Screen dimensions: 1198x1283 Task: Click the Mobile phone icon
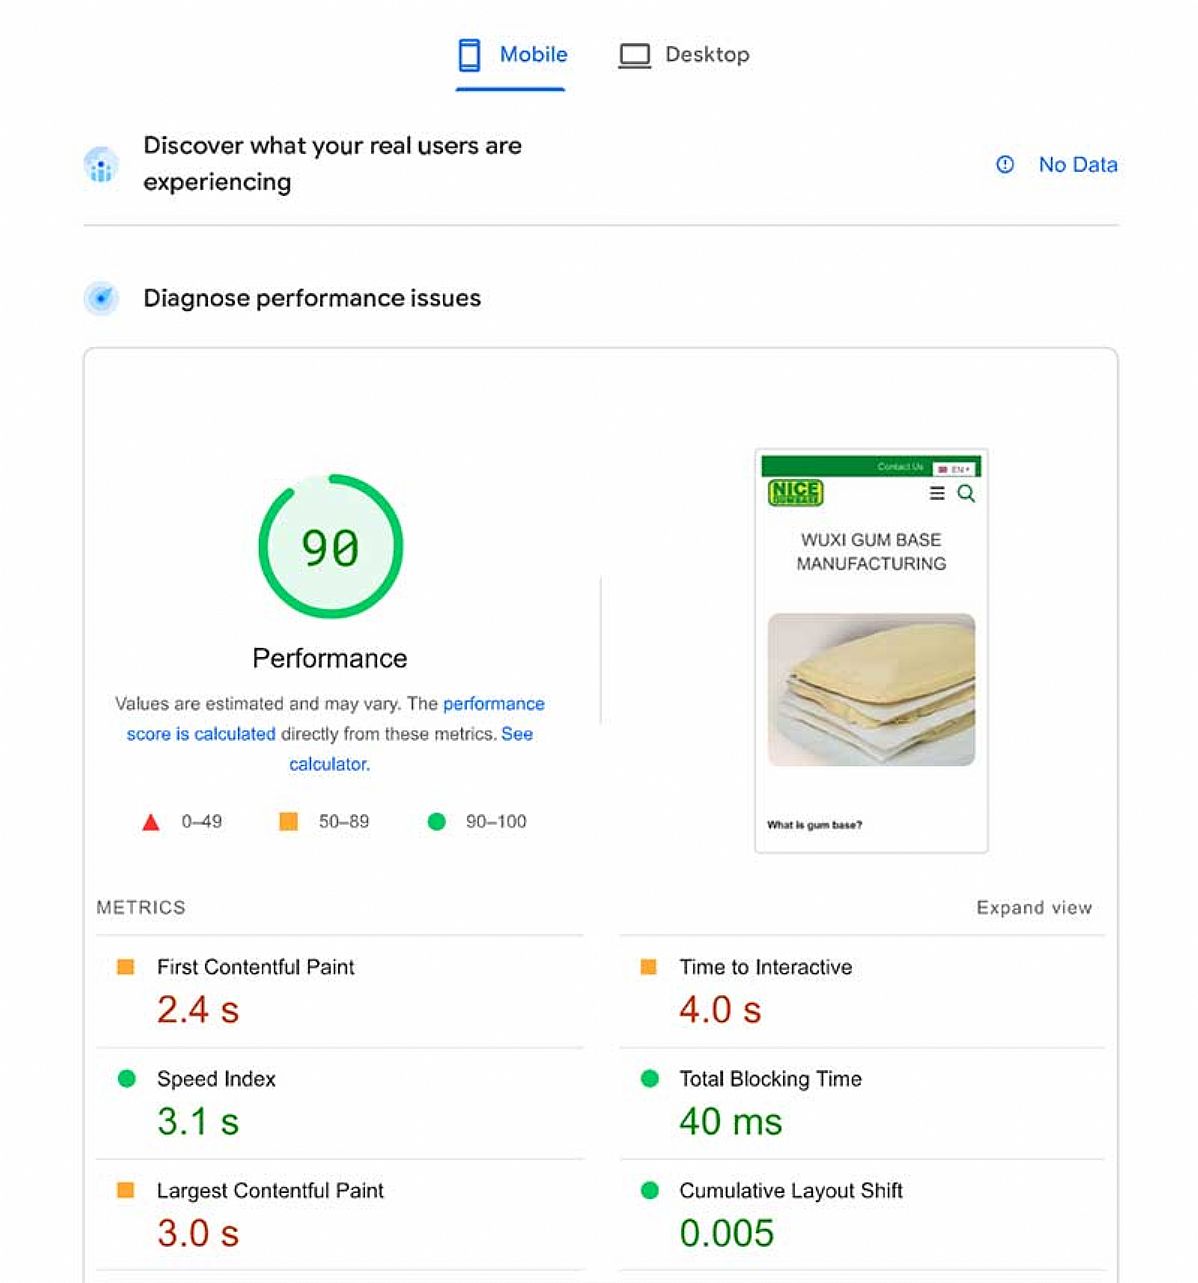coord(469,55)
